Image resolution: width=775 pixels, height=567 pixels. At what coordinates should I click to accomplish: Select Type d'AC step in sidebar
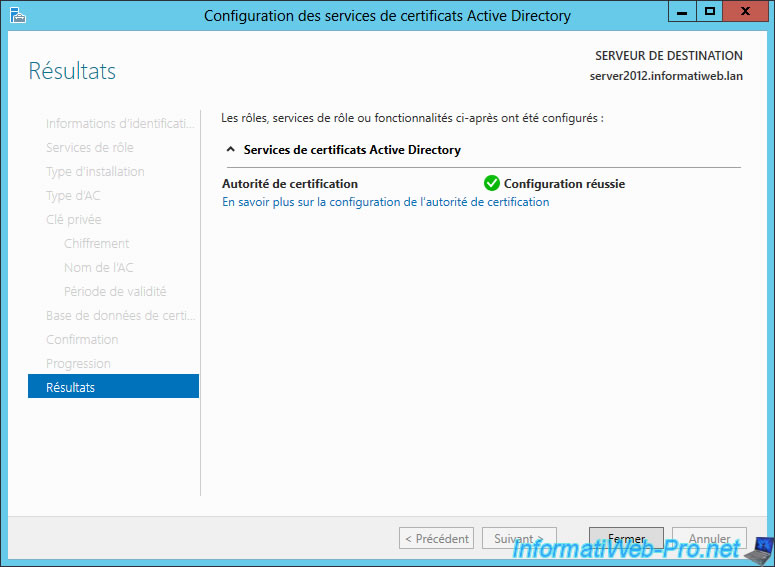point(73,195)
